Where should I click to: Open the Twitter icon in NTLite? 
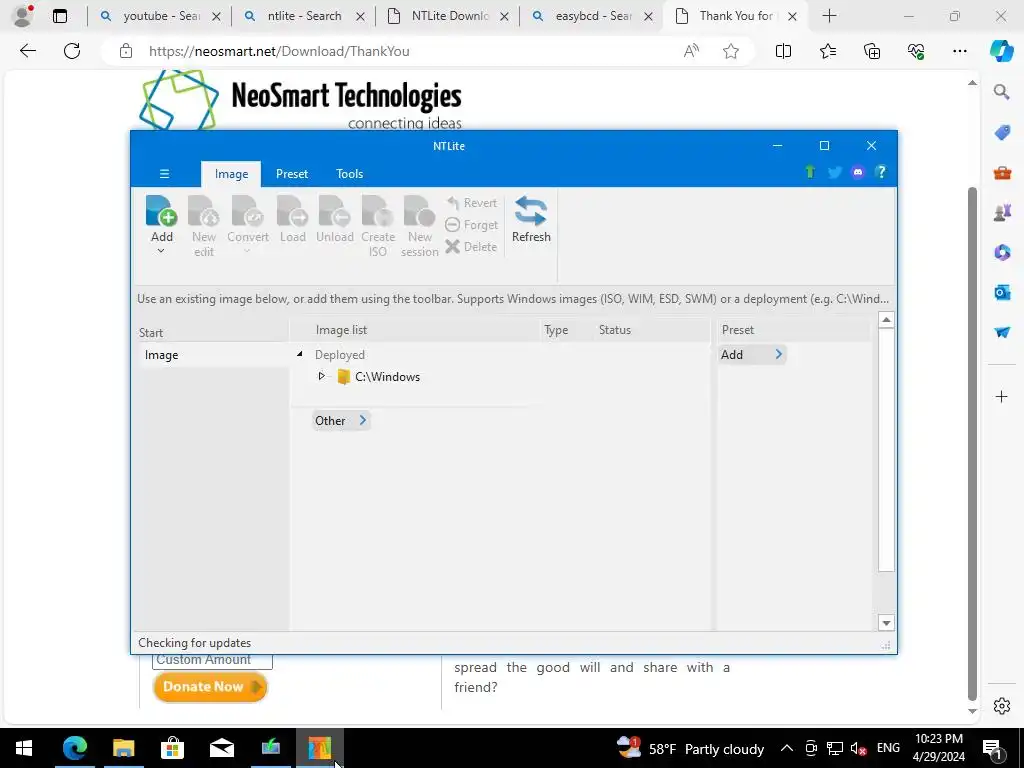click(x=835, y=172)
